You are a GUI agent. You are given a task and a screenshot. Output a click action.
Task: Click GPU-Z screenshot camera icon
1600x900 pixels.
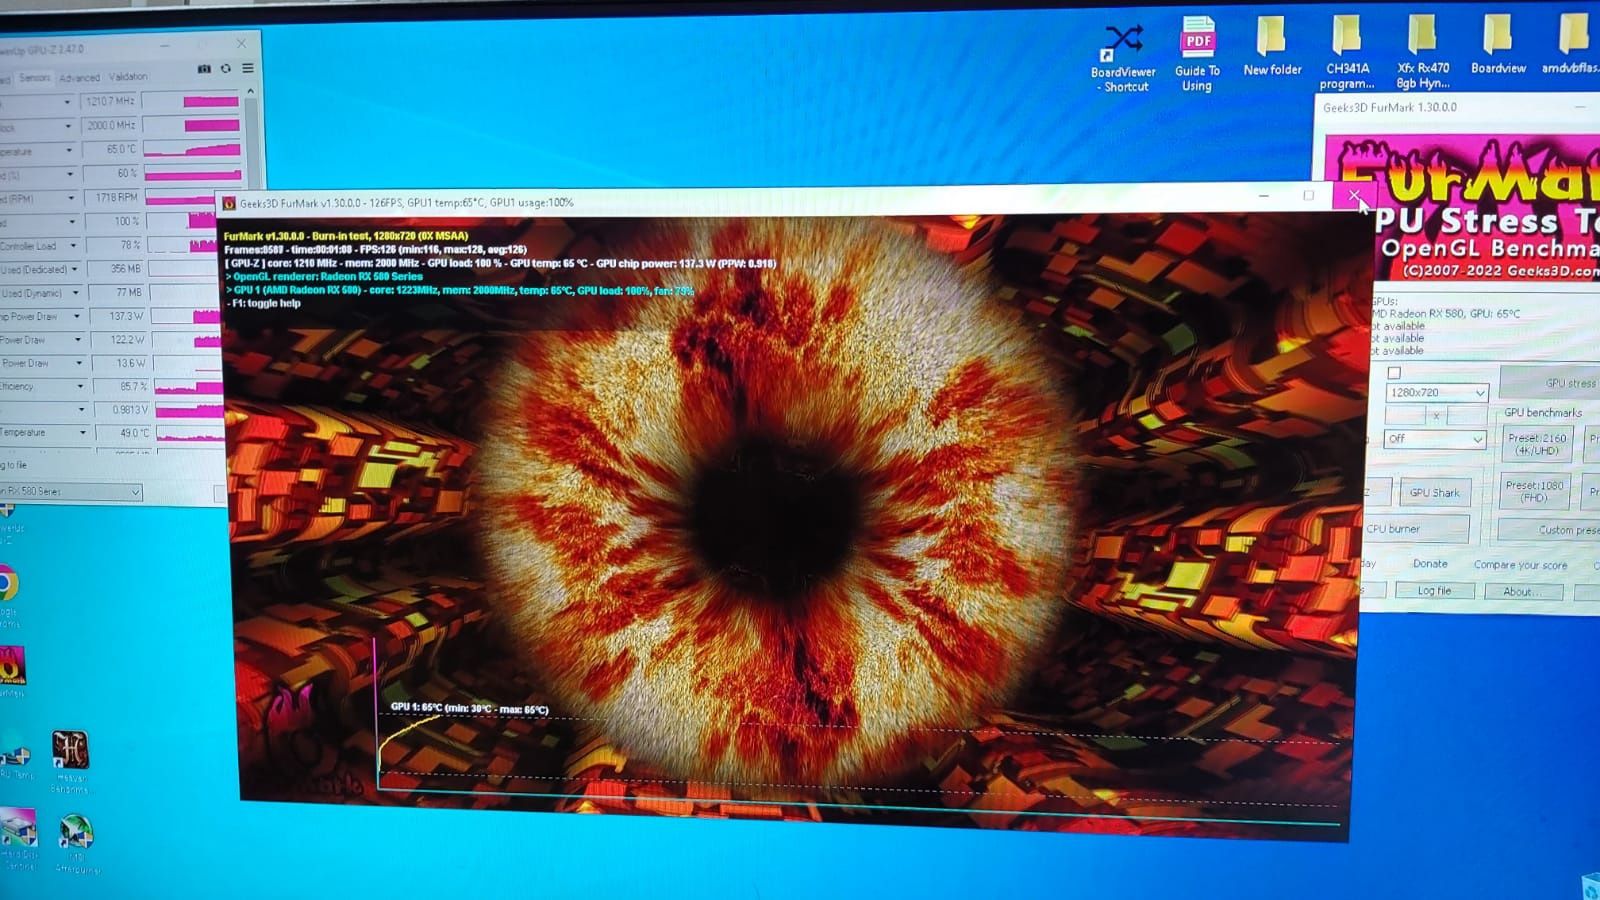click(204, 69)
